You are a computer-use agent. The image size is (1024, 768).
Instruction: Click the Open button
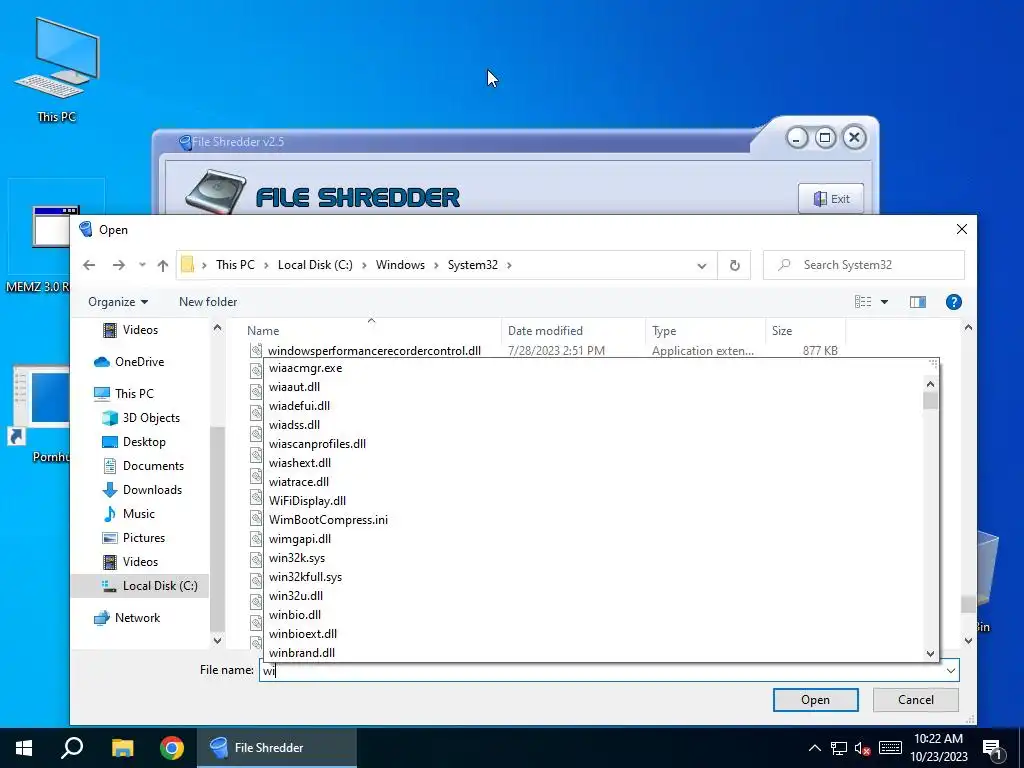pyautogui.click(x=816, y=700)
